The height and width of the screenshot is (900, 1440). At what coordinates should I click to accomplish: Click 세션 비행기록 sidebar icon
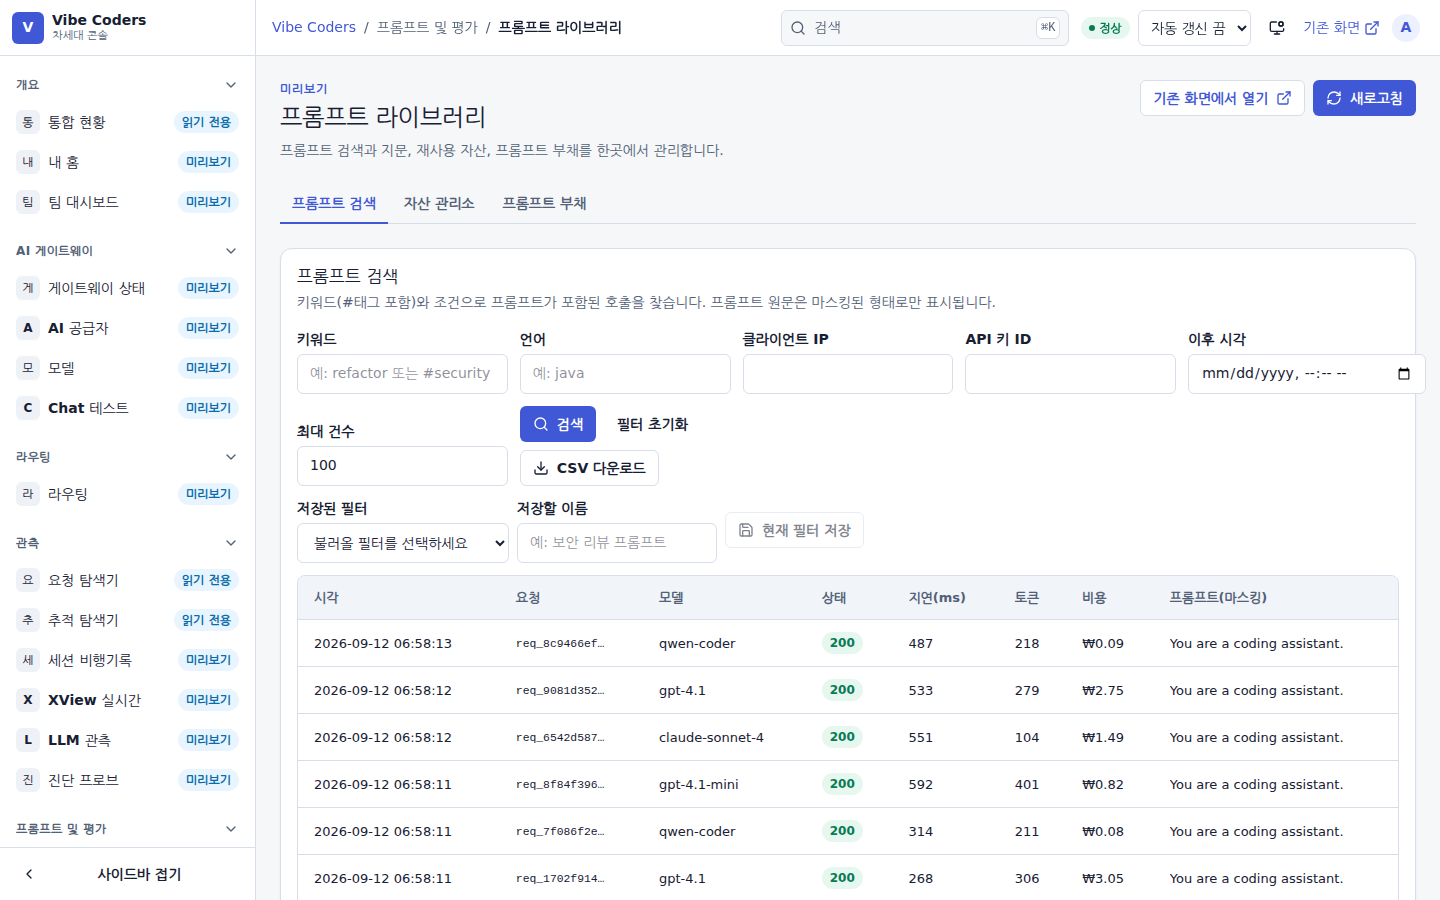[x=28, y=660]
